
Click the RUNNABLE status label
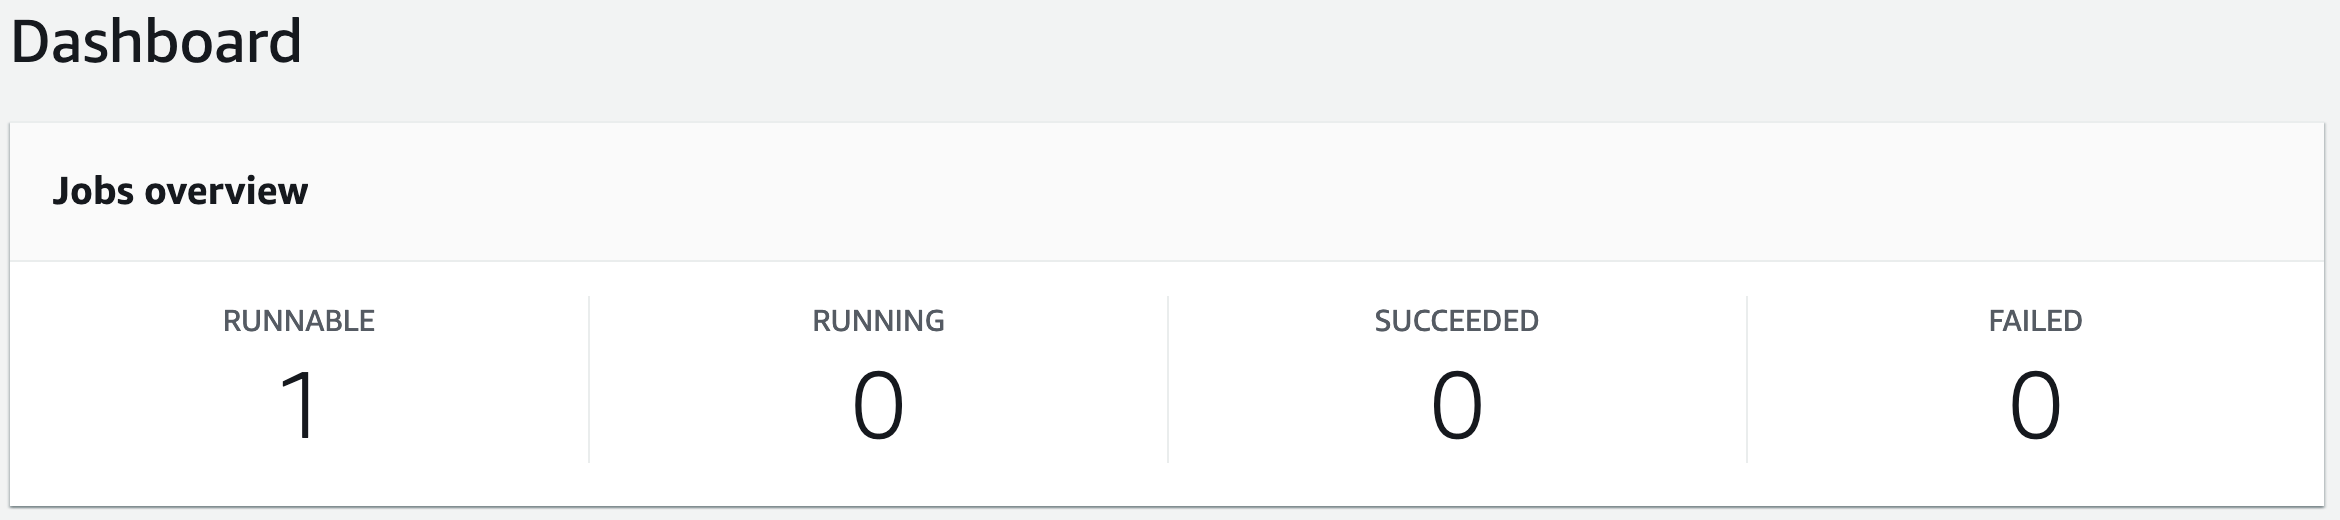pos(299,321)
